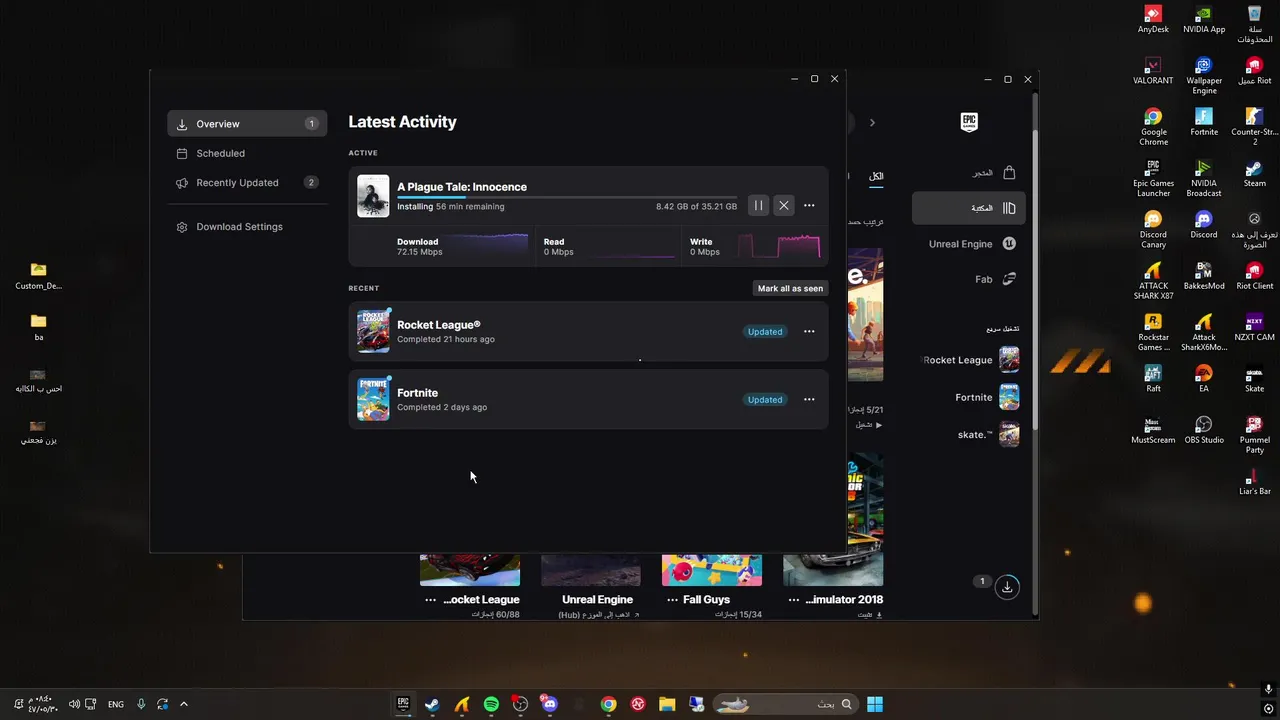The image size is (1280, 720).
Task: Quick launch skate. from launcher sidebar
Action: (988, 434)
